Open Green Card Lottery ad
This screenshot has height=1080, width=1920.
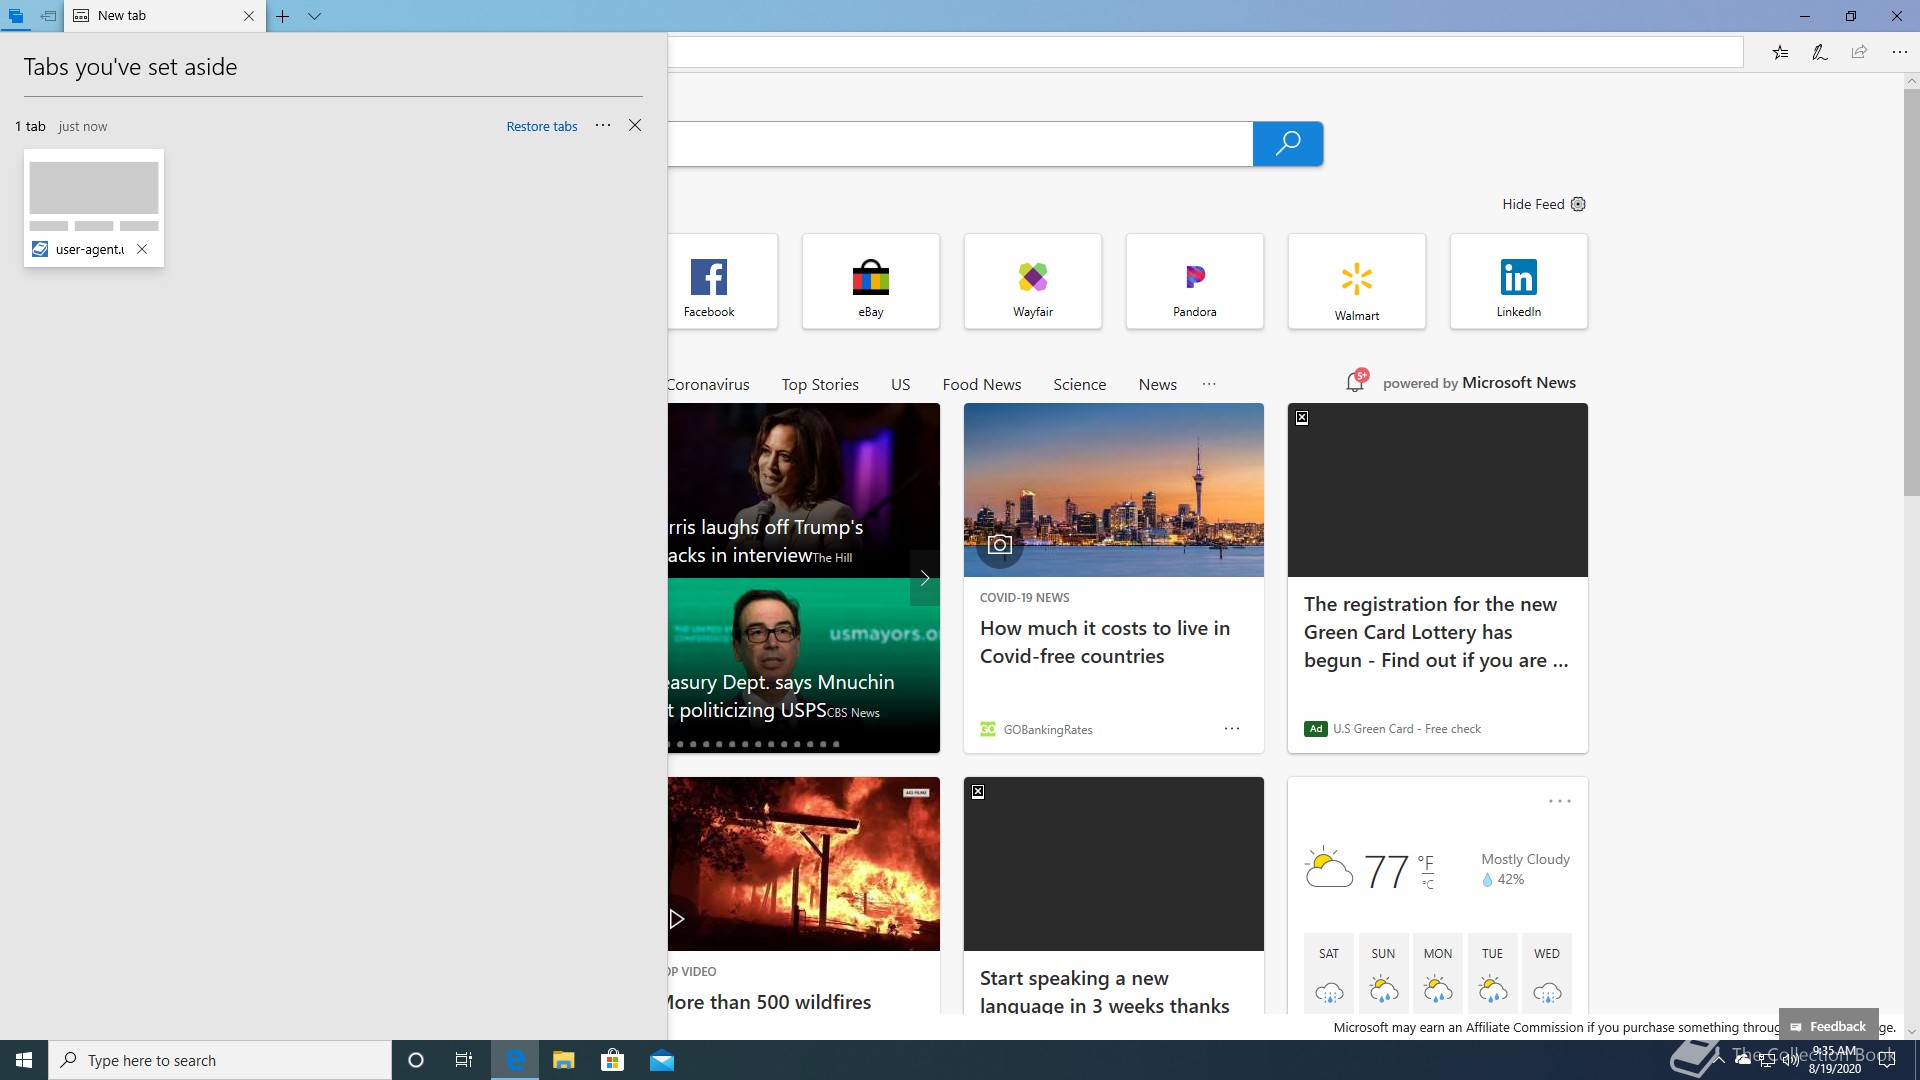click(1436, 632)
